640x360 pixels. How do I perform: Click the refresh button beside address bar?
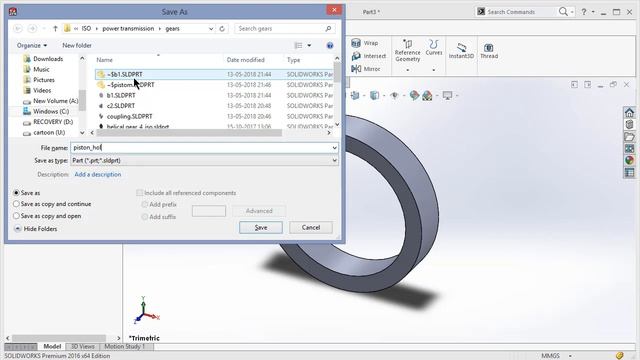point(222,29)
